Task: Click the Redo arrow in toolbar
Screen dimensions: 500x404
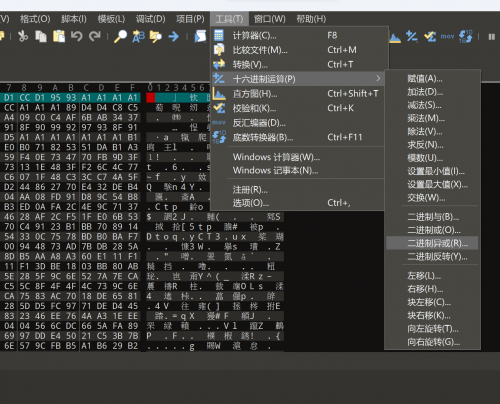Action: click(95, 36)
